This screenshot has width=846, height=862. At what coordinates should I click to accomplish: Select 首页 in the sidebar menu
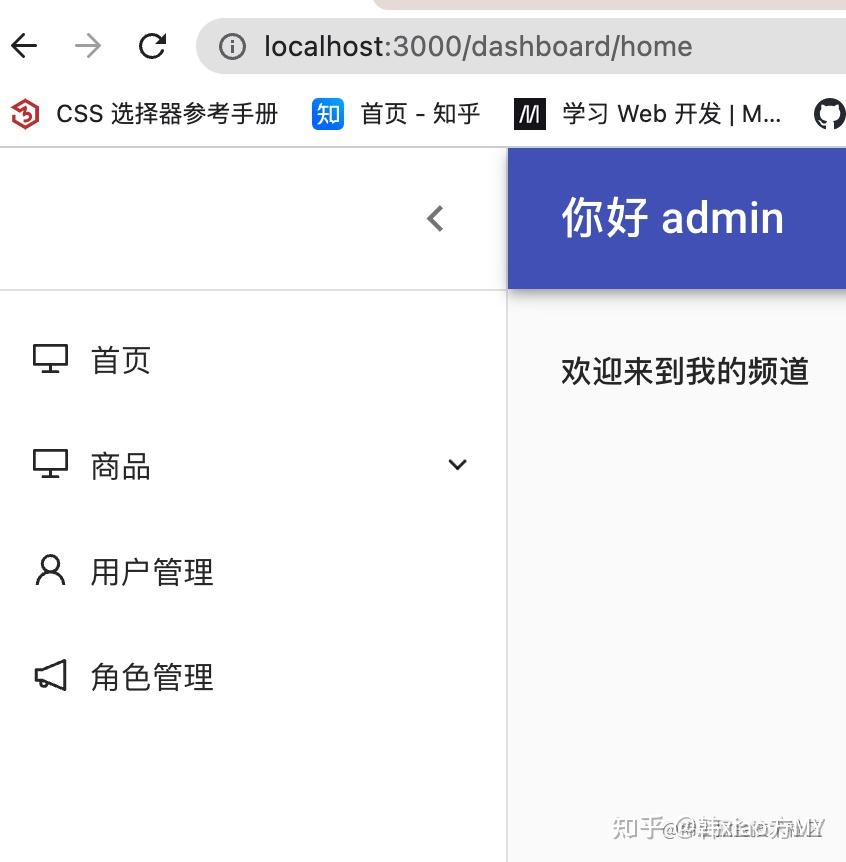[253, 360]
